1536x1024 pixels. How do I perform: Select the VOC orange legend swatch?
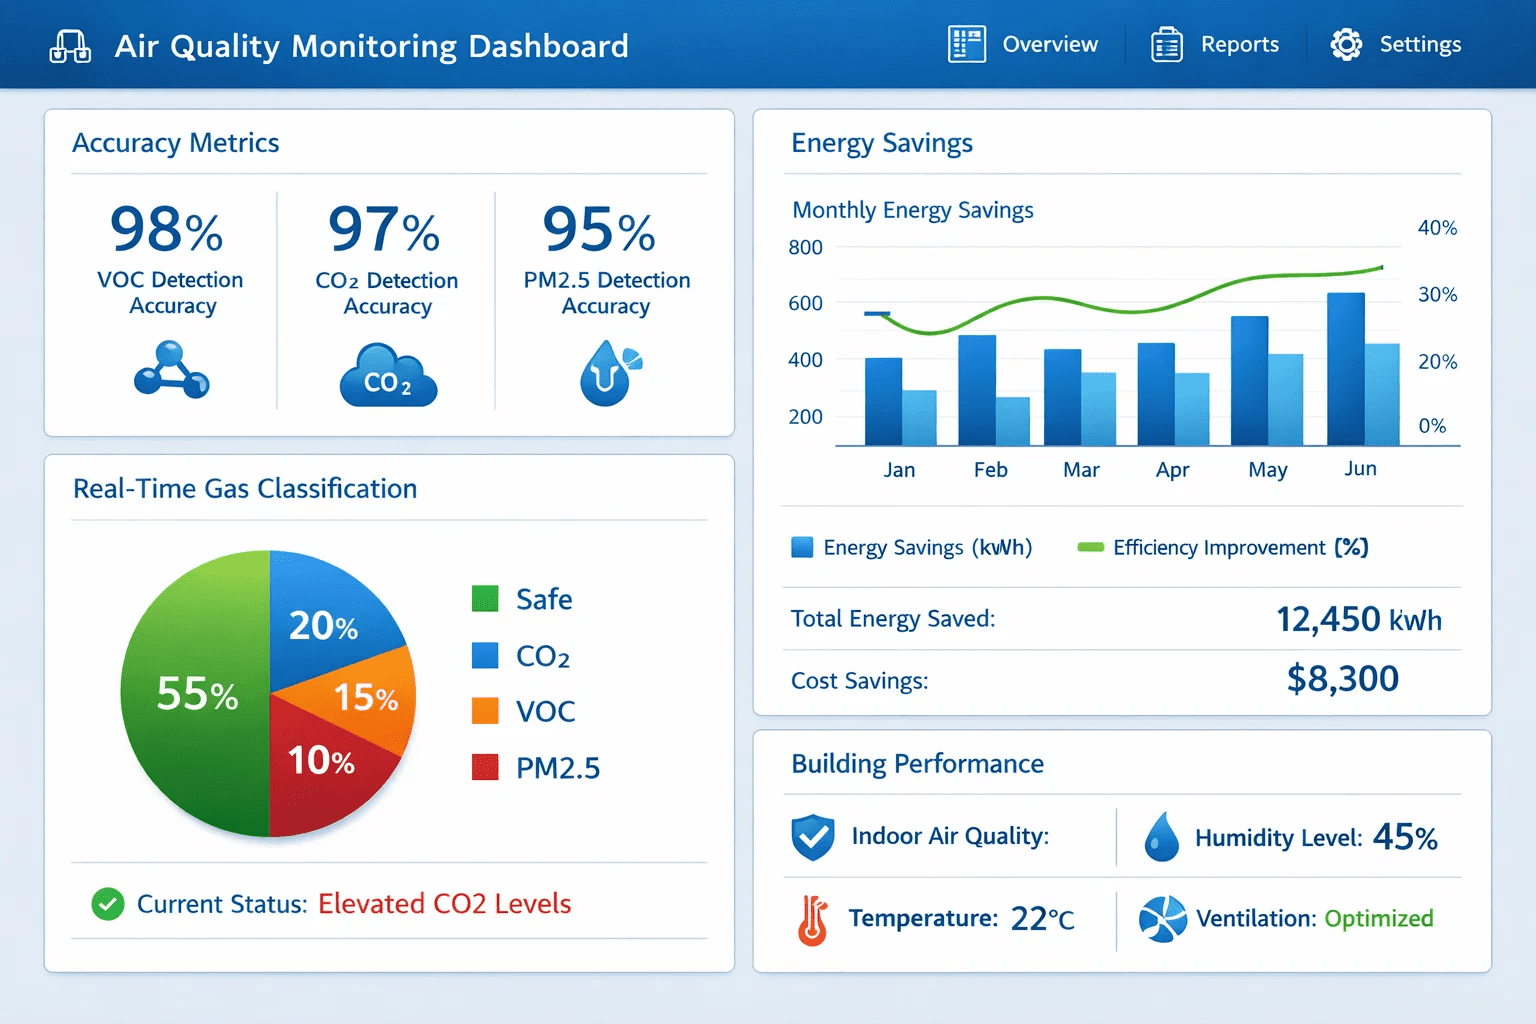tap(485, 710)
